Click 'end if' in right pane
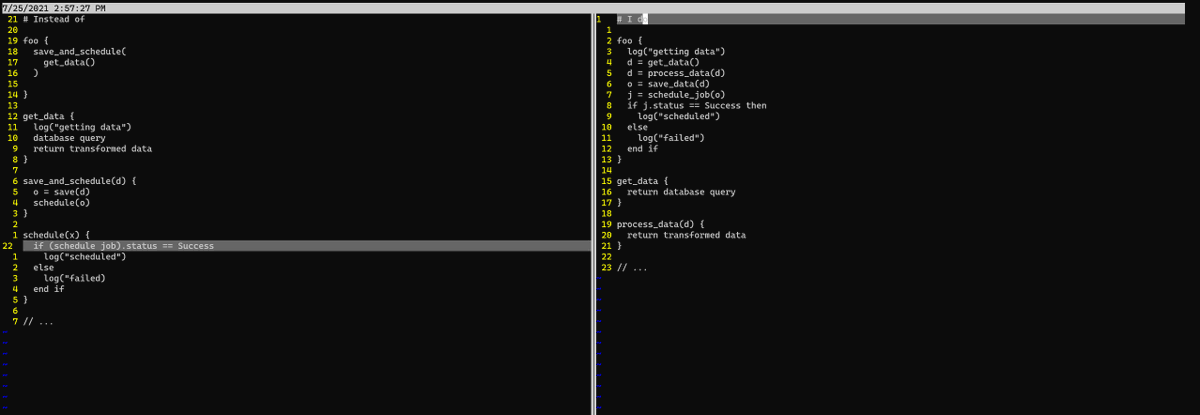Viewport: 1200px width, 415px height. tap(643, 149)
